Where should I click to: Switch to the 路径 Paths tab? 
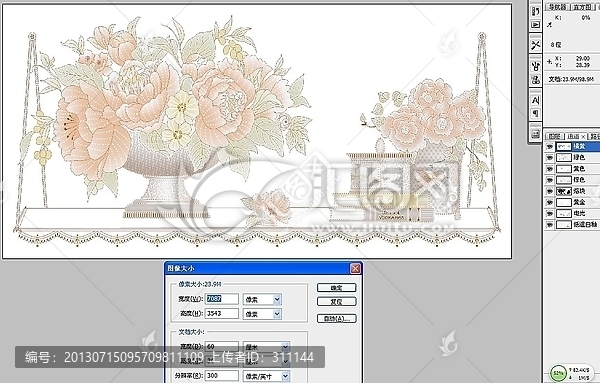pos(594,136)
